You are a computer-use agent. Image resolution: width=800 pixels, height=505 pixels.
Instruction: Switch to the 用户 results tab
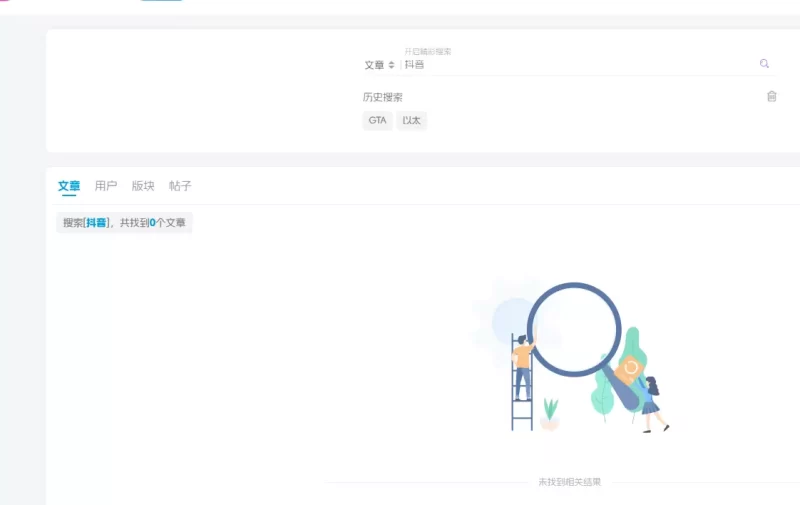pos(106,186)
